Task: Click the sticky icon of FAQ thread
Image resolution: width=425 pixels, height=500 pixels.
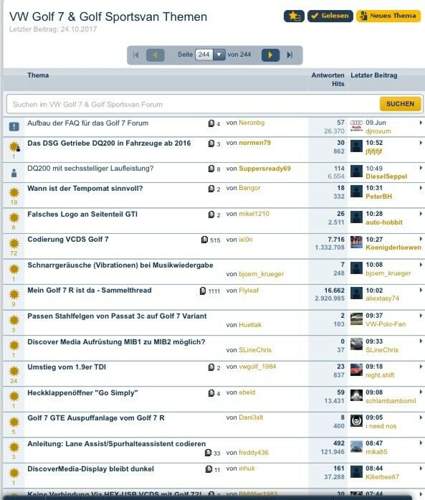Action: click(x=14, y=126)
